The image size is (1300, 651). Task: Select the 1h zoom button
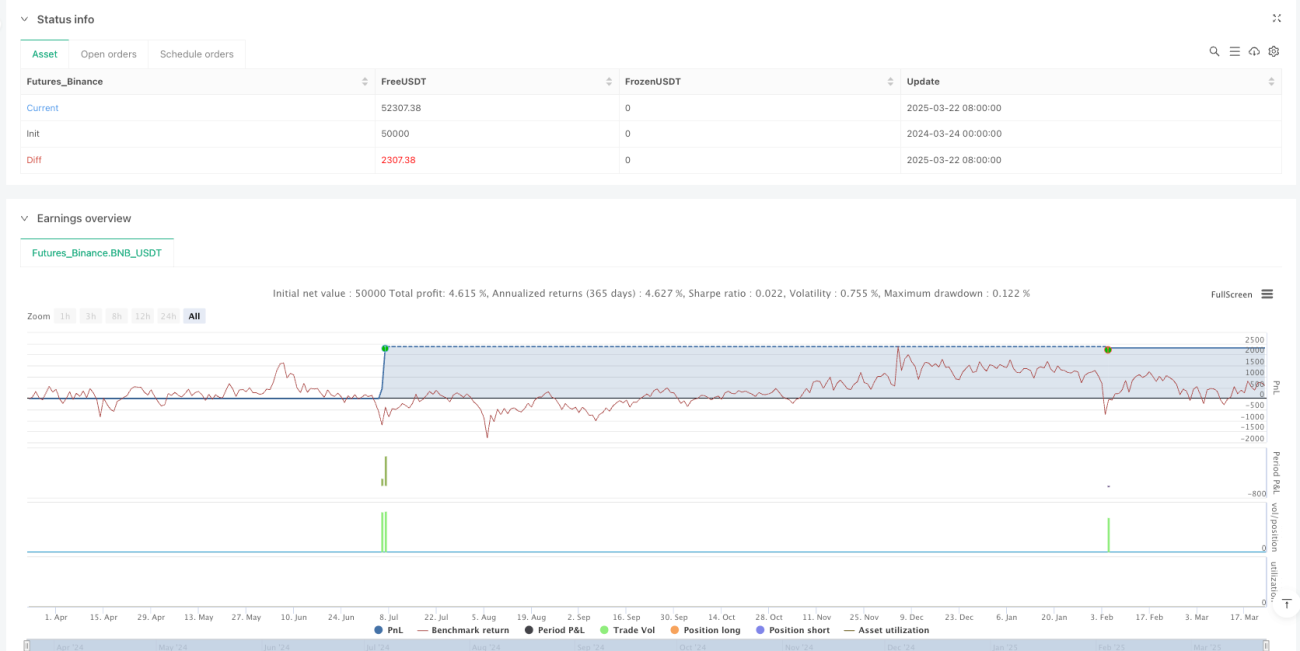tap(66, 316)
